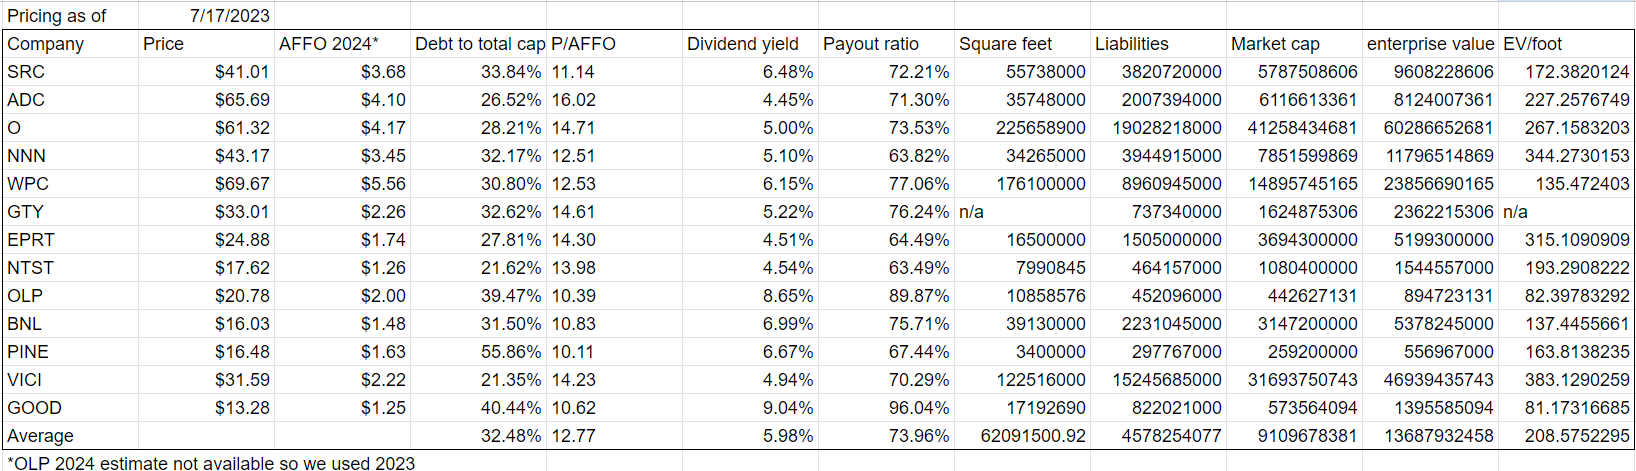
Task: Select the "Average" row label cell
Action: [x=41, y=436]
